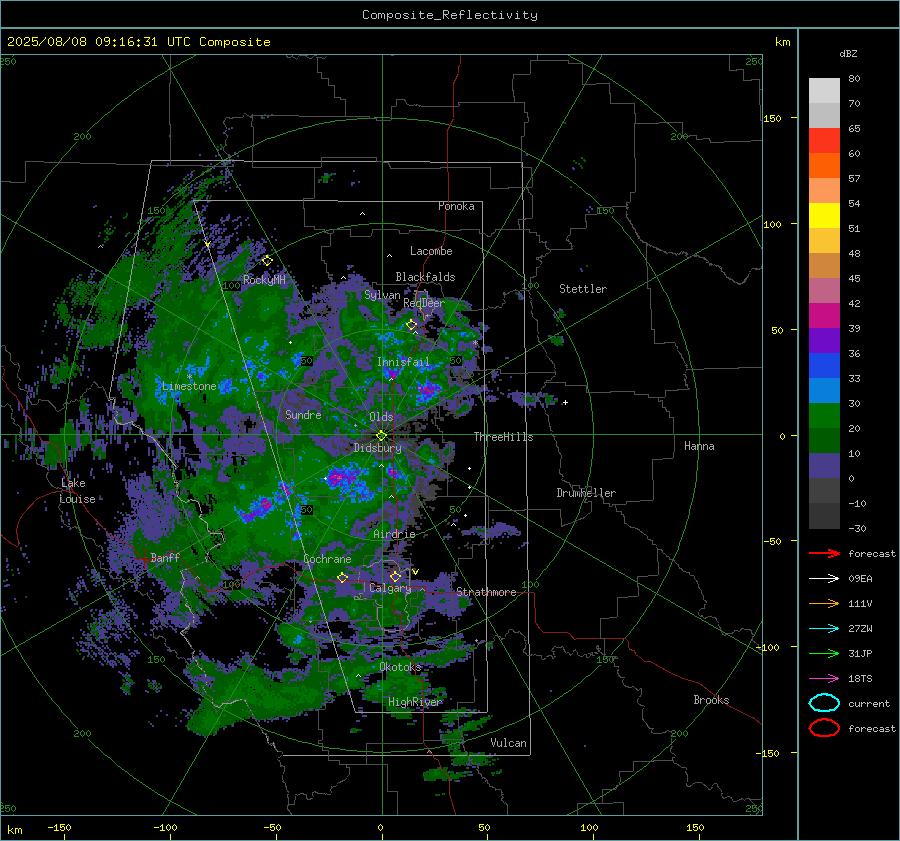Click the Composite_Reflectivity title text
The image size is (900, 841).
(450, 15)
